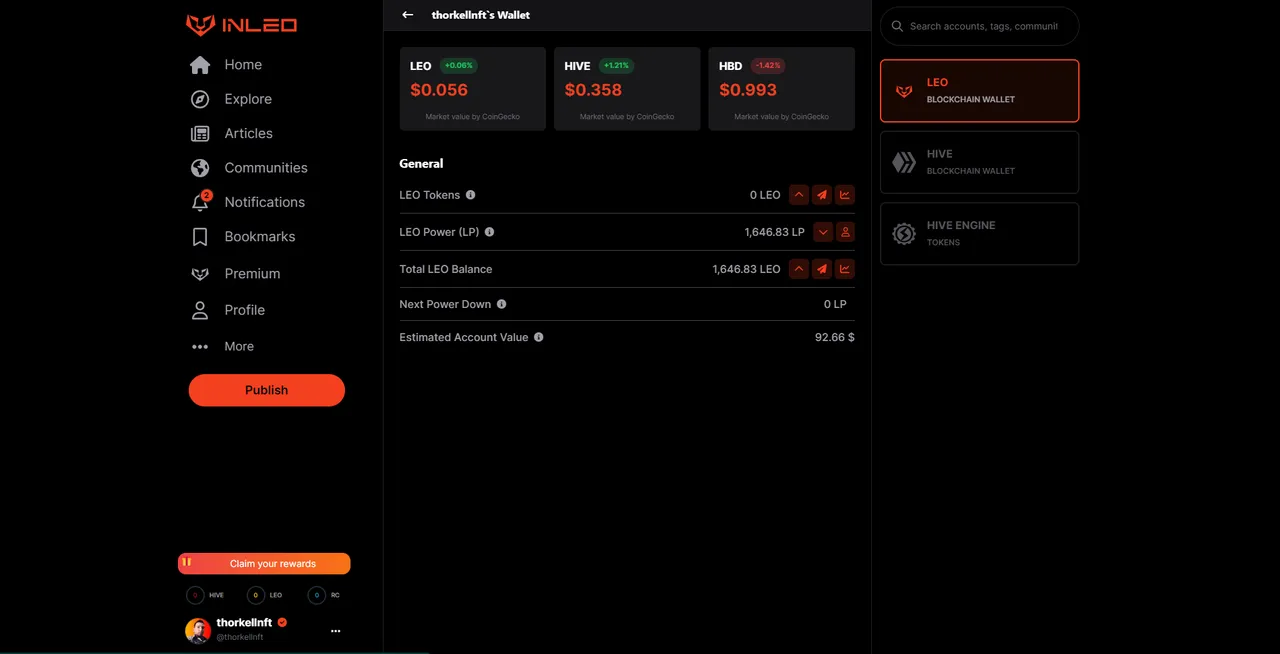The width and height of the screenshot is (1280, 654).
Task: Click the General section heading
Action: 421,164
